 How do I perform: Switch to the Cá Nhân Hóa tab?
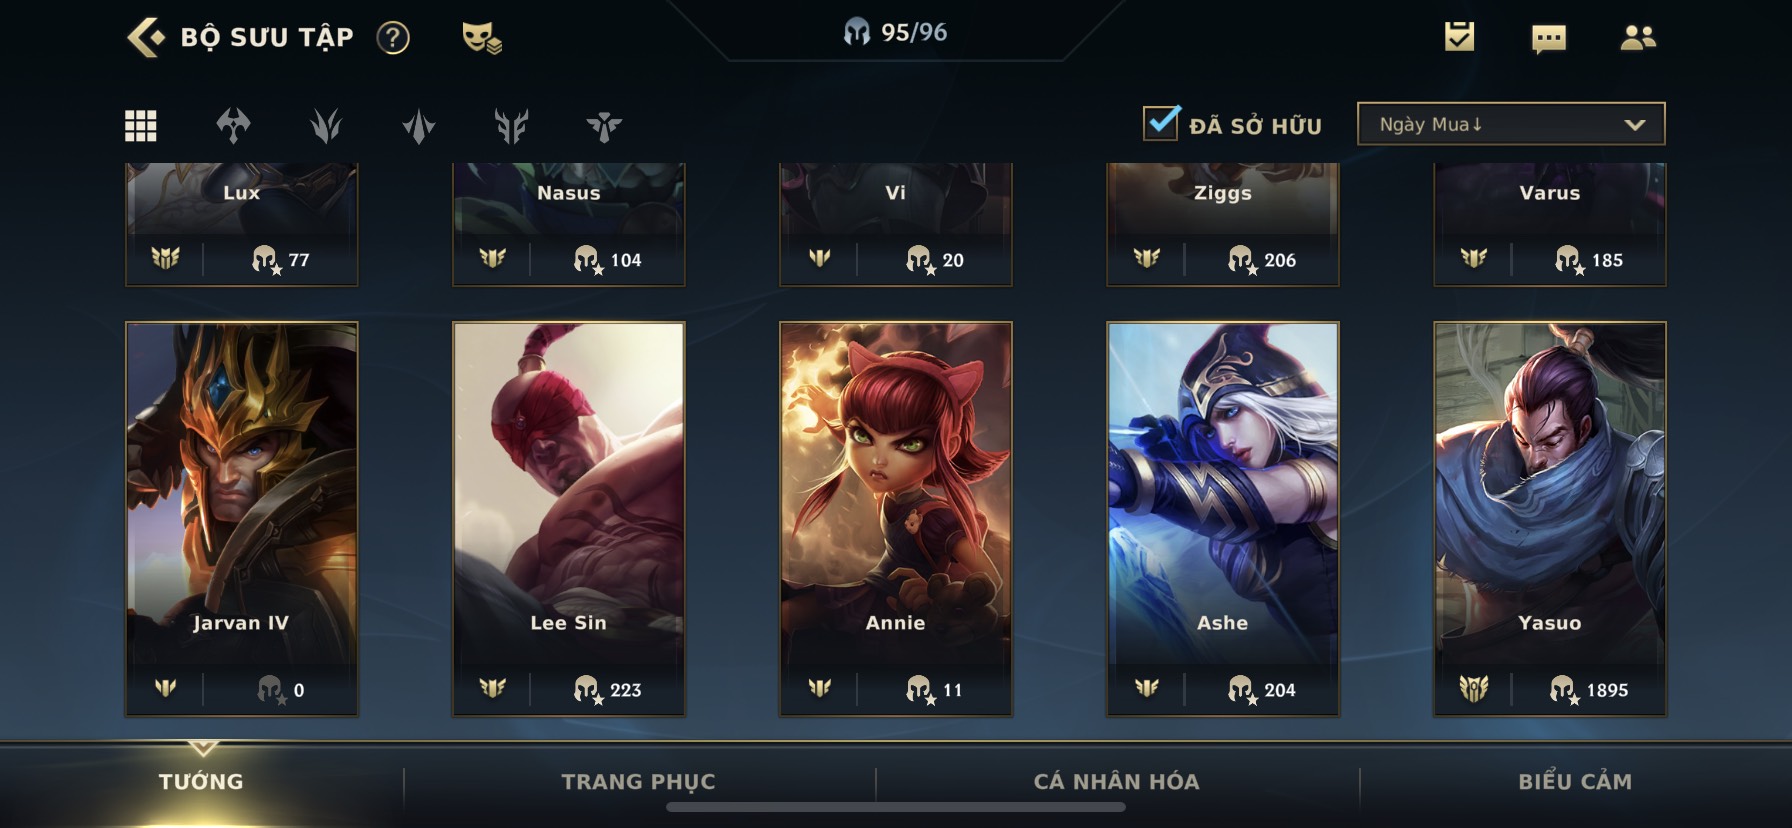1116,782
